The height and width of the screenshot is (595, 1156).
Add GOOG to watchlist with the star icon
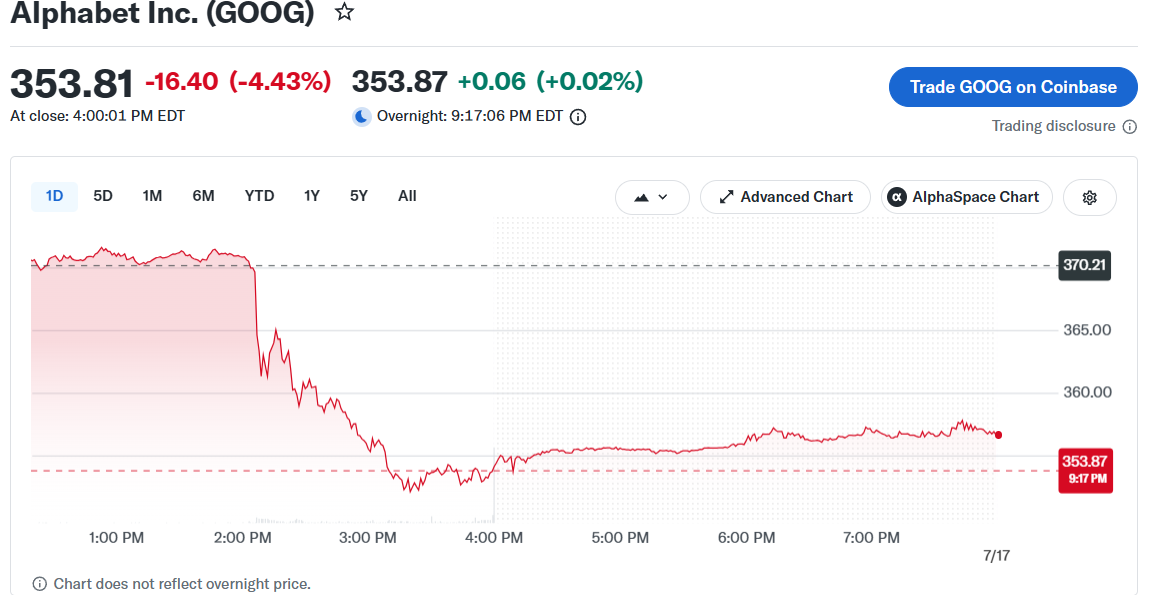(x=344, y=12)
